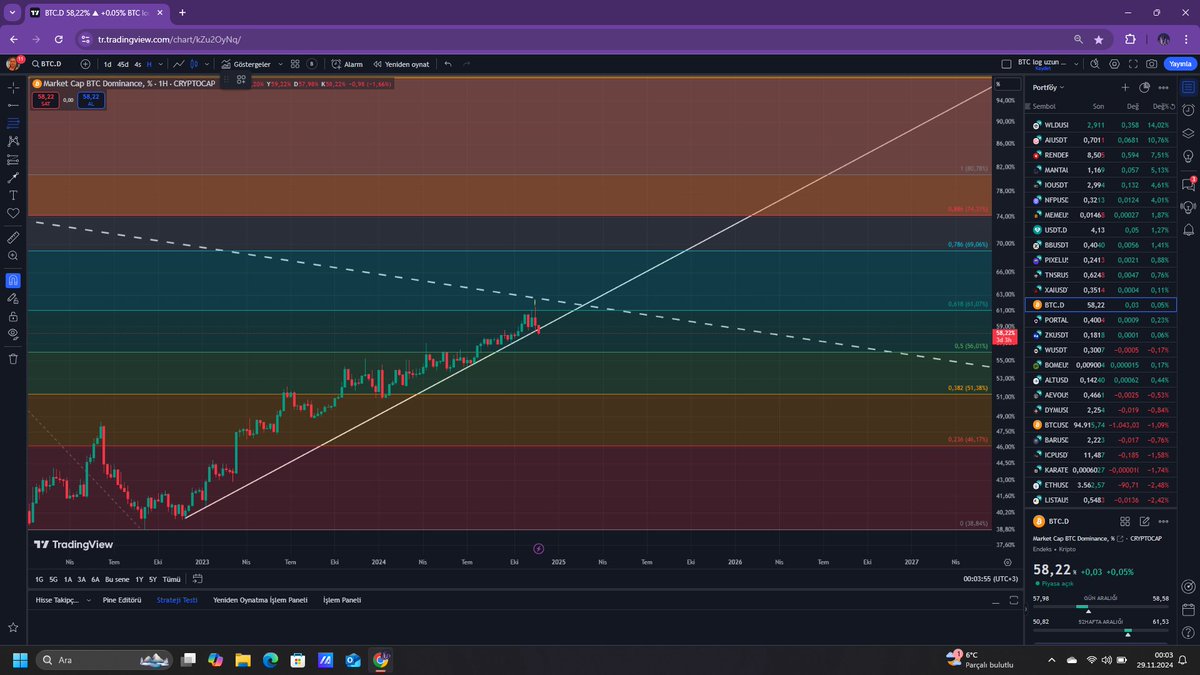The width and height of the screenshot is (1200, 675).
Task: Toggle the layout checkbox beside BTC log uzun
Action: click(1006, 64)
